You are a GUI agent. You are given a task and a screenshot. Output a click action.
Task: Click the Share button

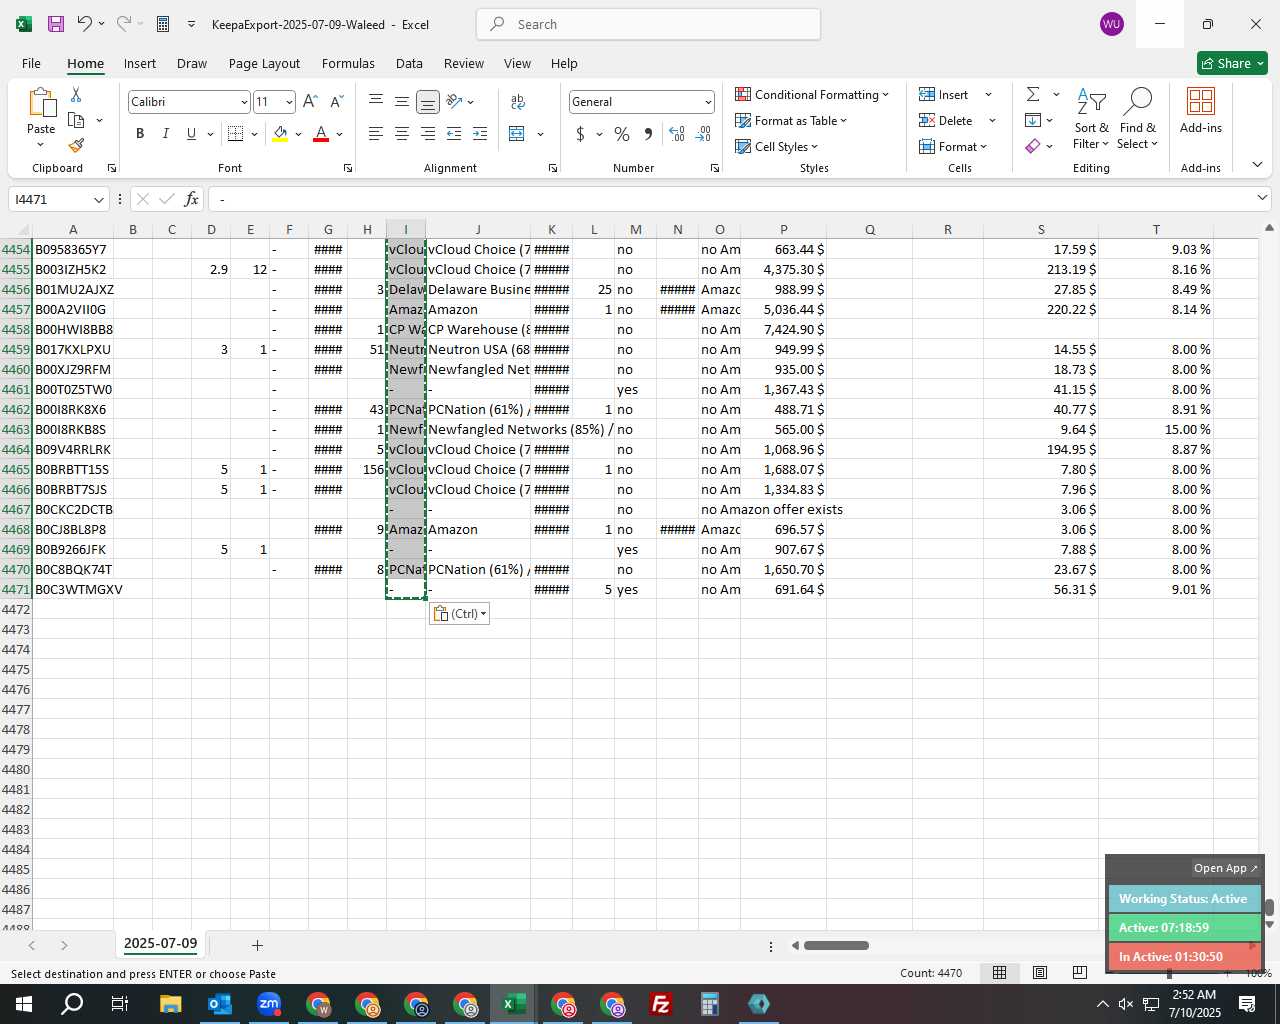[x=1232, y=63]
